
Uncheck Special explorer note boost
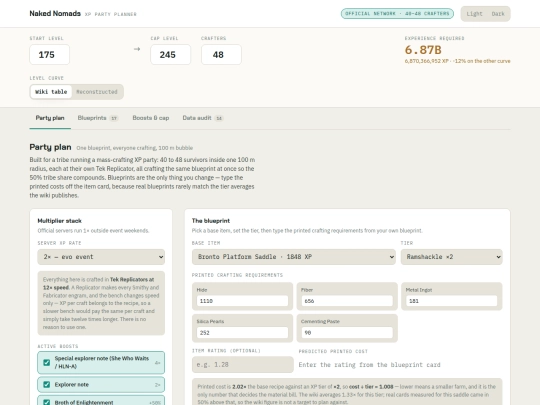pos(47,362)
